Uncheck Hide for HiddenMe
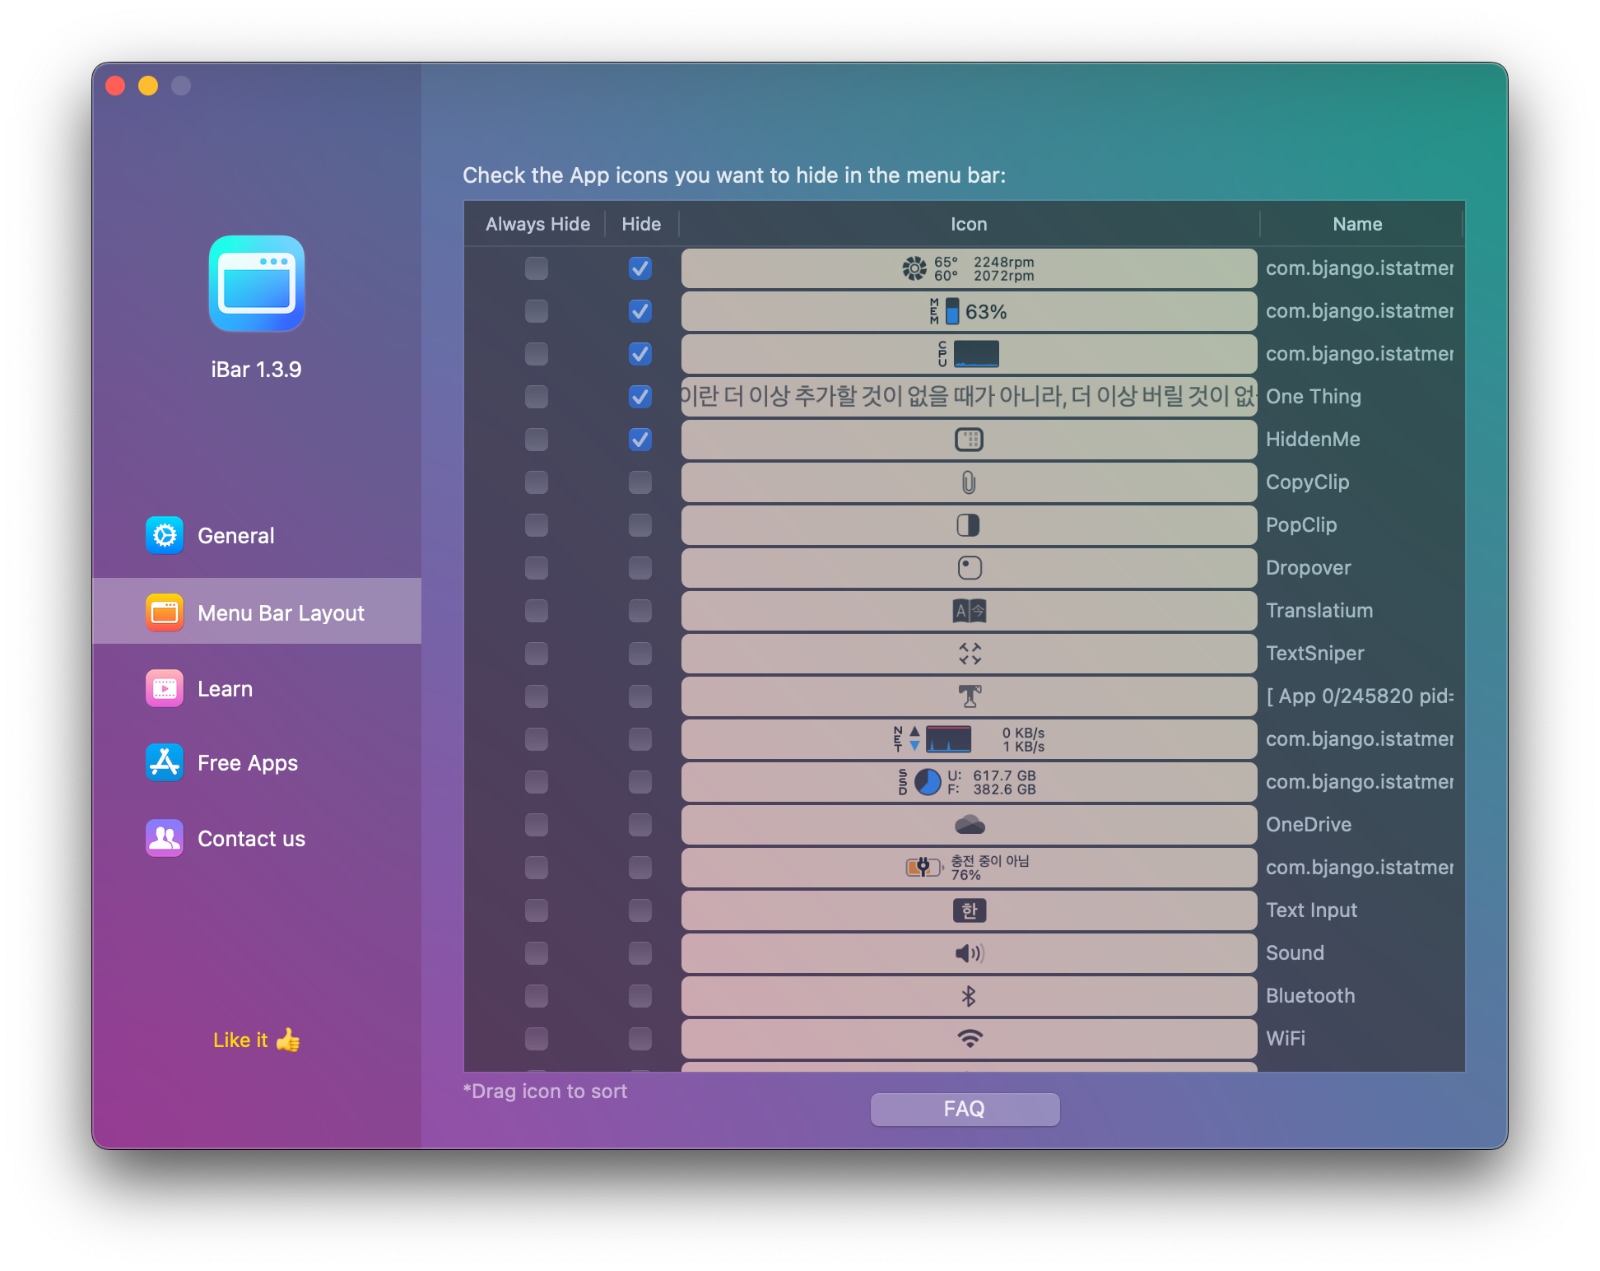The image size is (1600, 1271). point(640,439)
